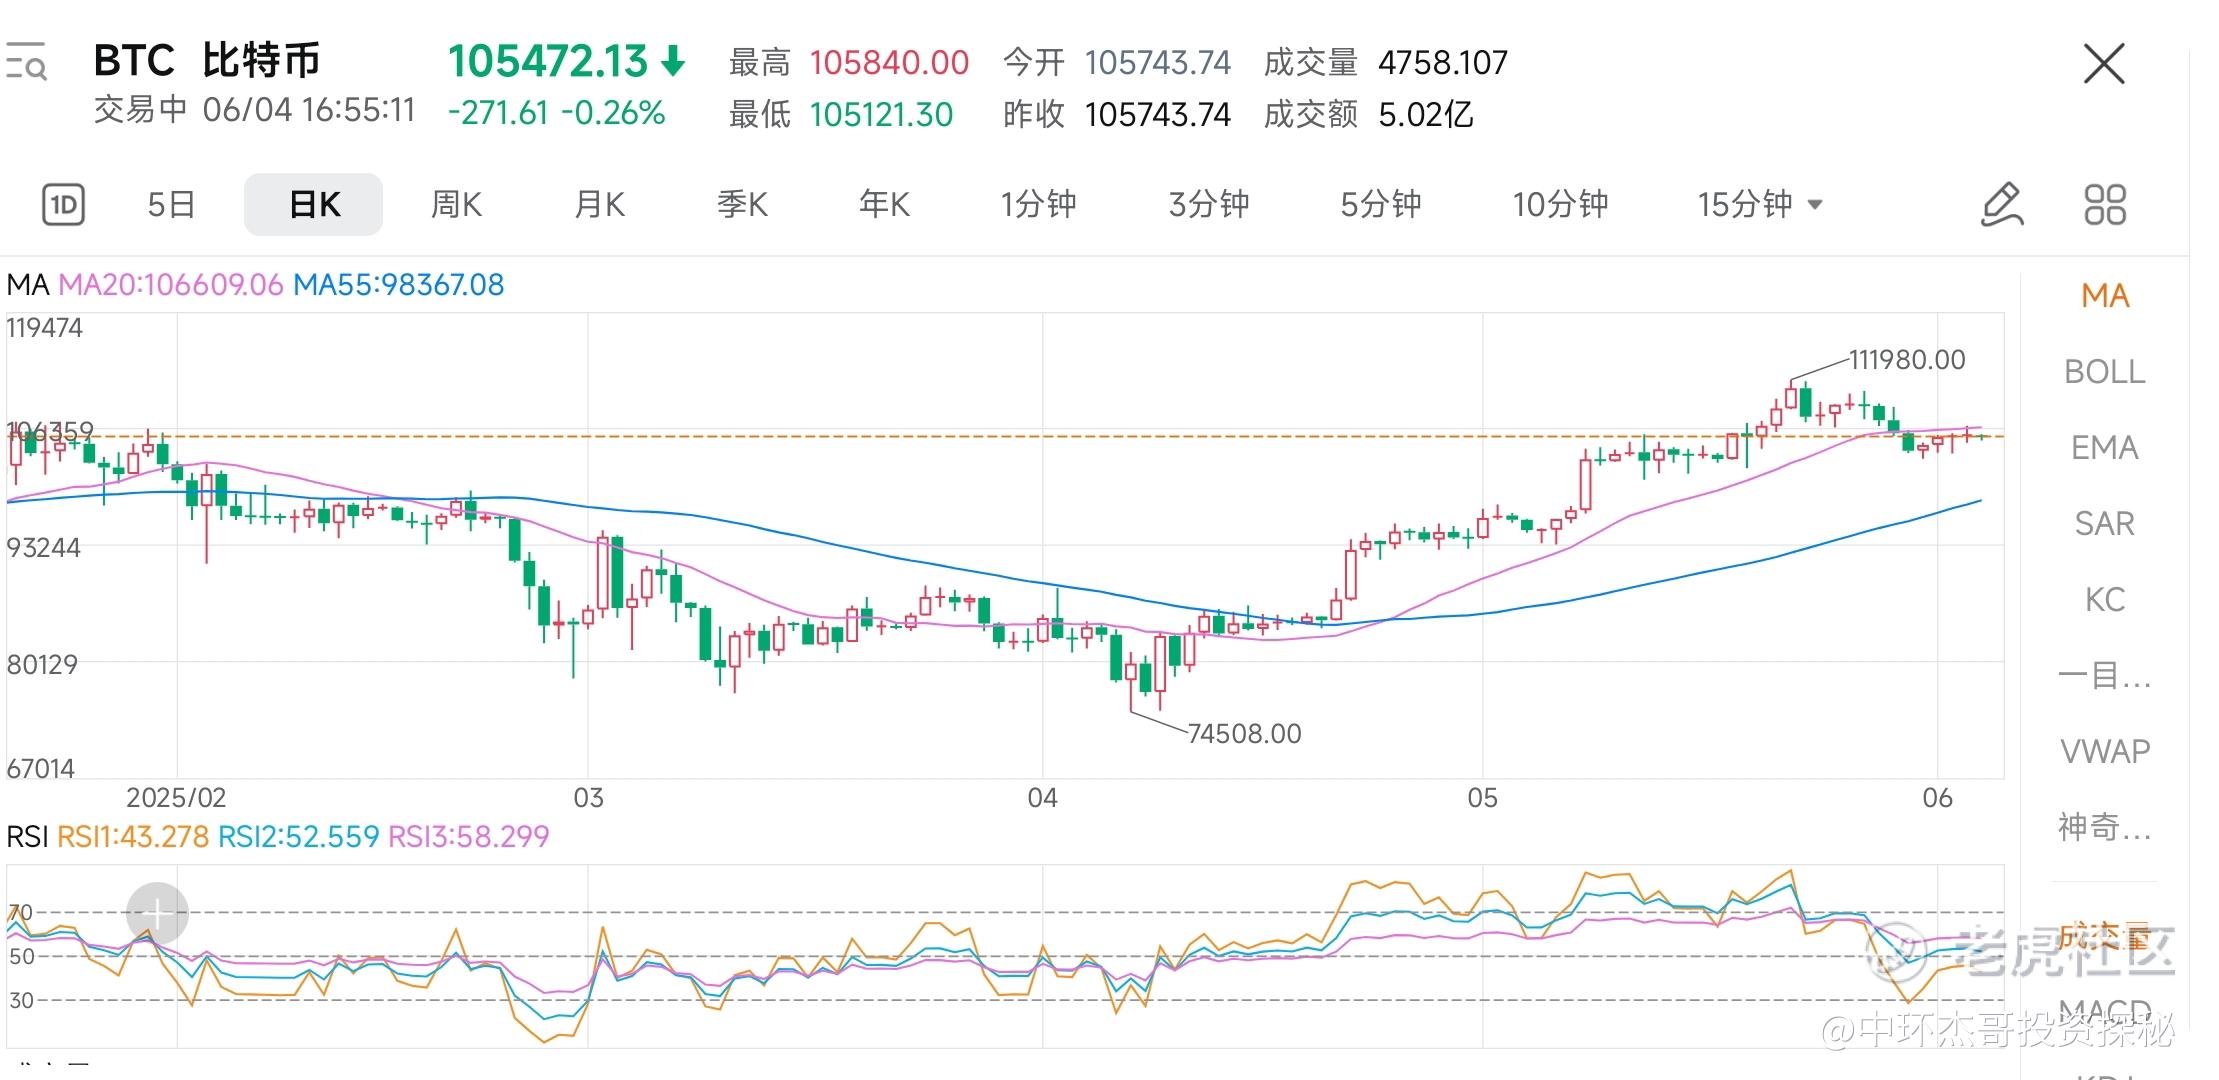Open the MA20 MA55 legend settings
This screenshot has width=2219, height=1080.
pyautogui.click(x=255, y=285)
